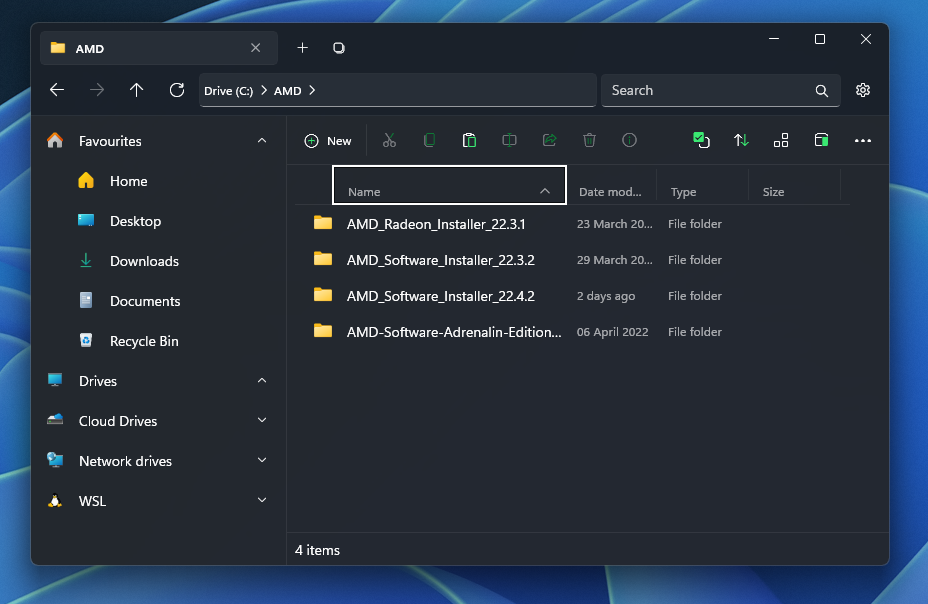Click the Cut scissors icon
Image resolution: width=928 pixels, height=604 pixels.
(x=389, y=140)
